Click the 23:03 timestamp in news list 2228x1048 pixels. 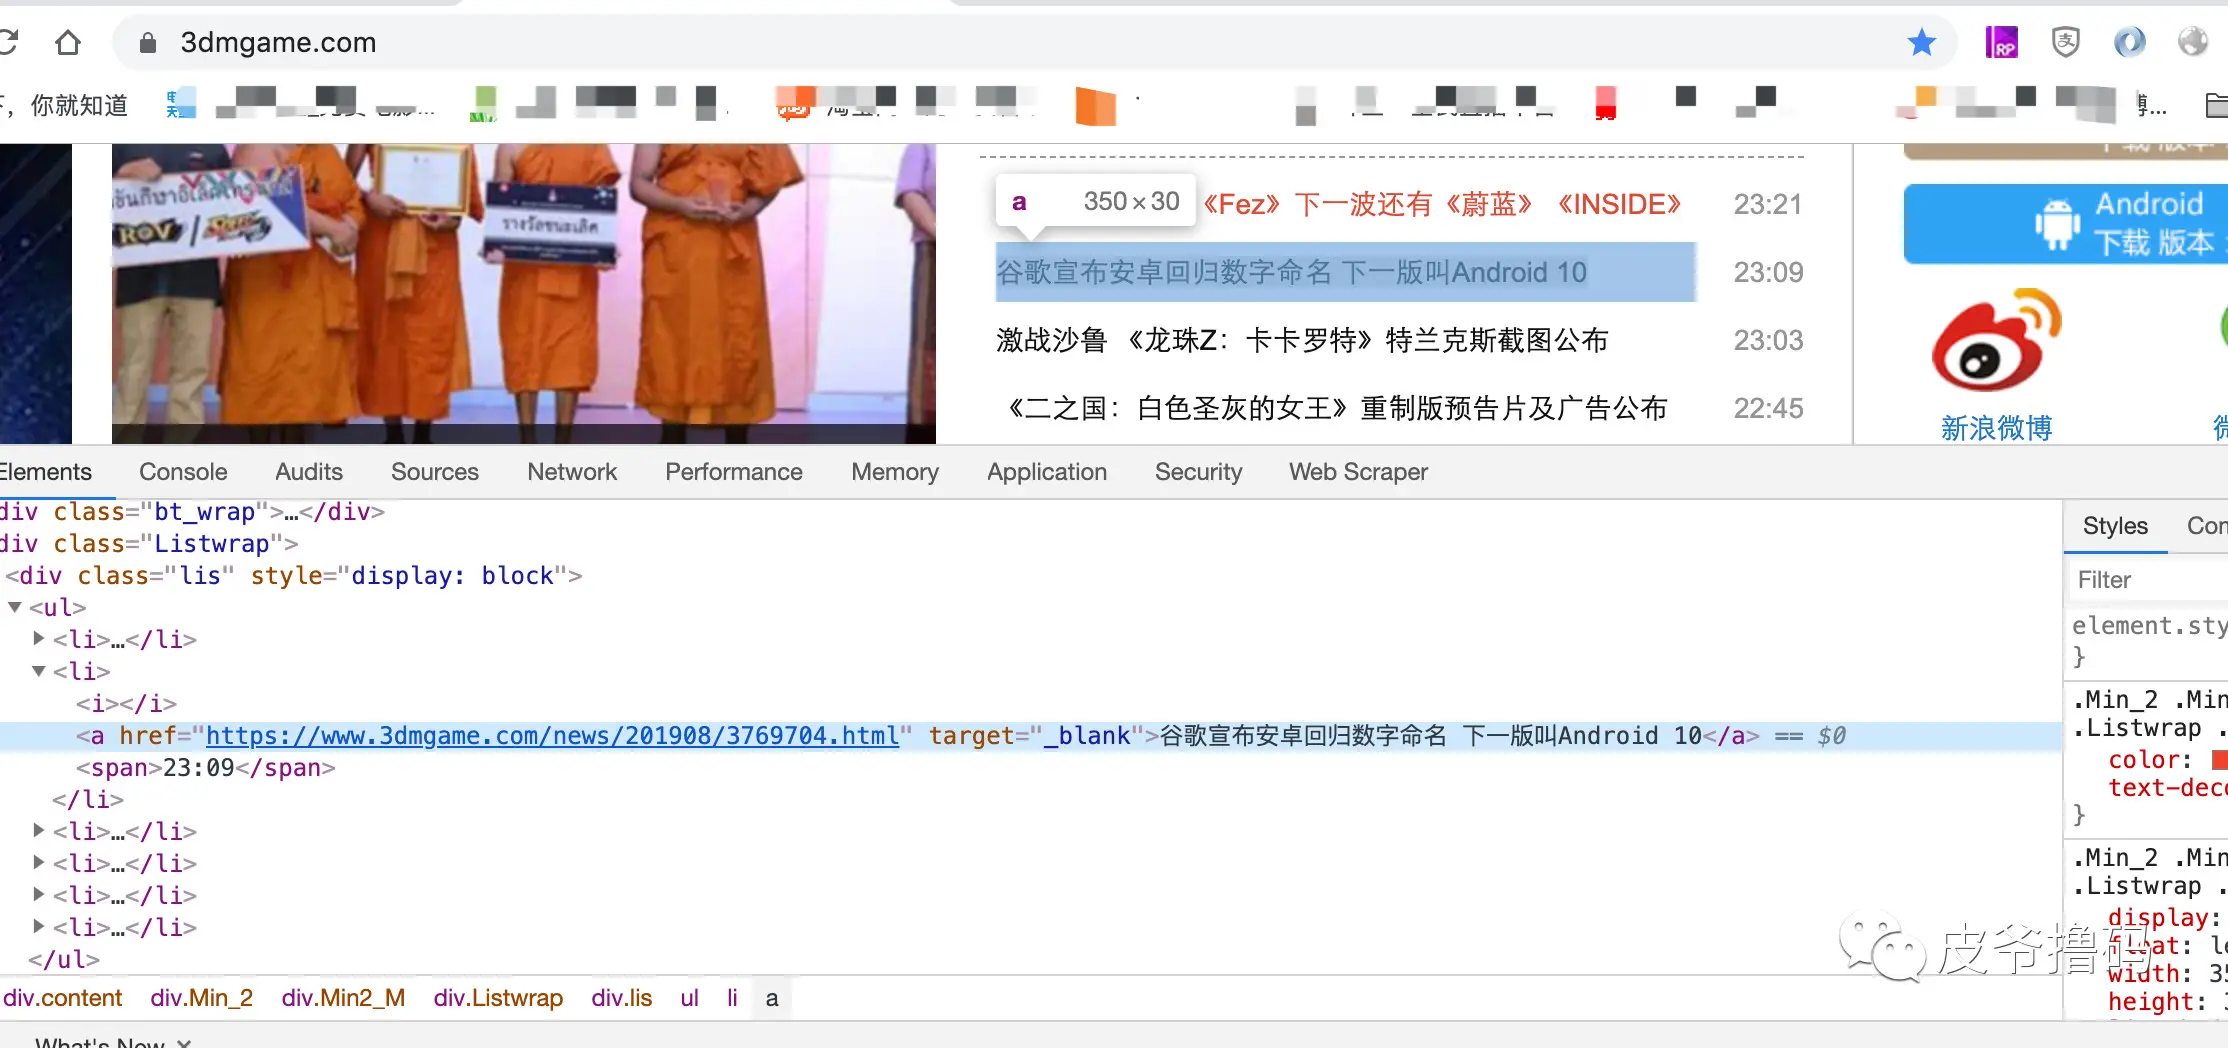point(1768,340)
